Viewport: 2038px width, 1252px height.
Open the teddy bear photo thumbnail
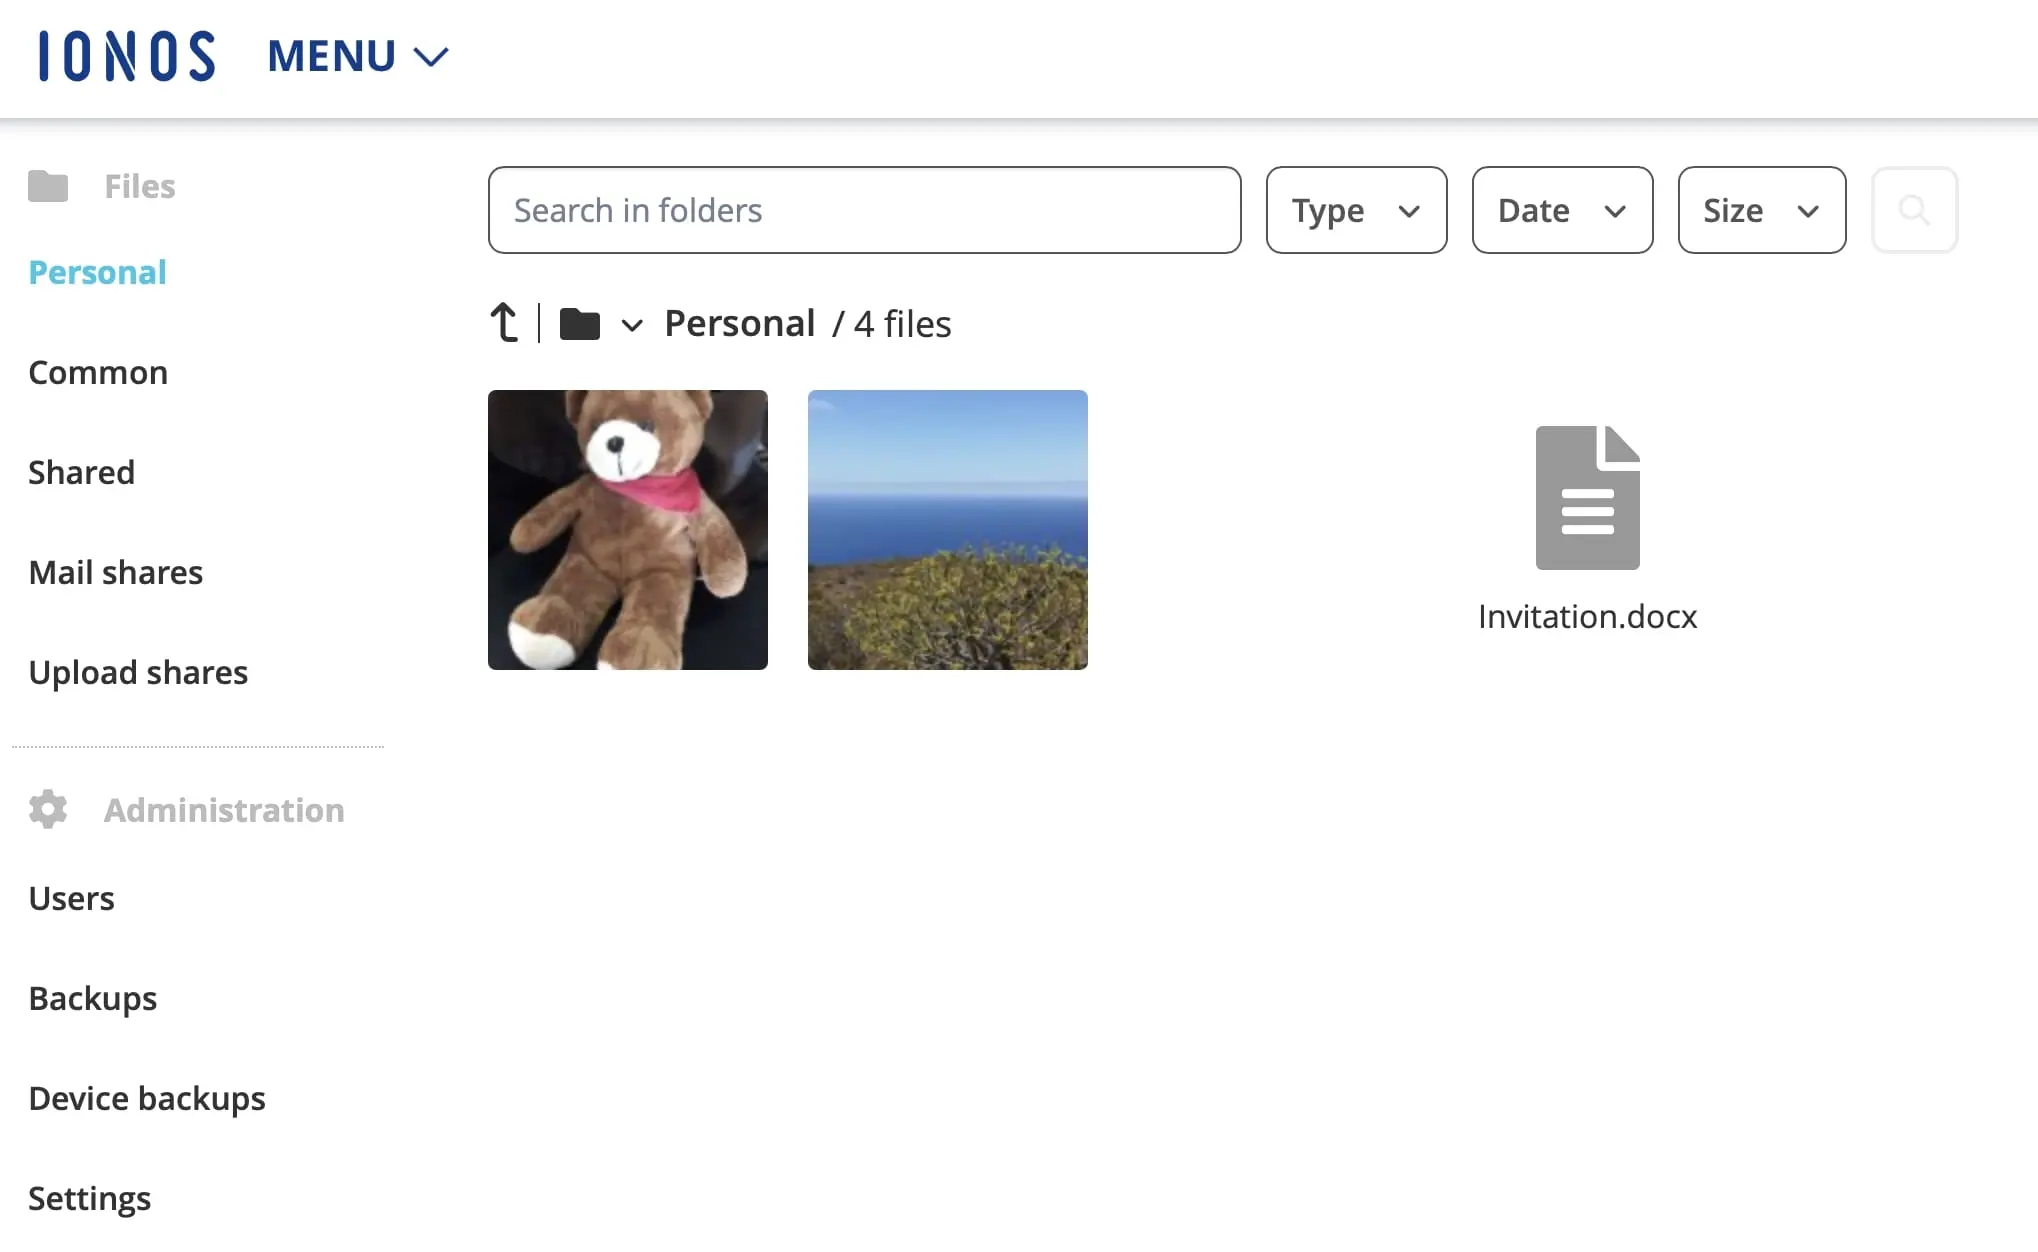[627, 529]
